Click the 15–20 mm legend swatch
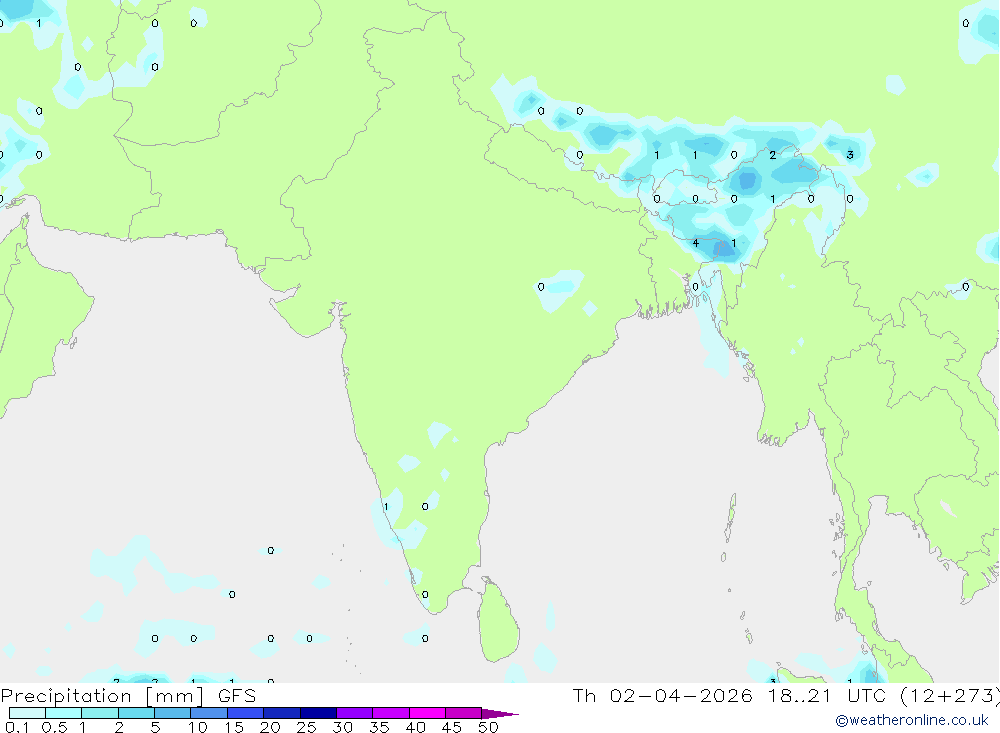Viewport: 1000px width, 733px height. (x=245, y=713)
